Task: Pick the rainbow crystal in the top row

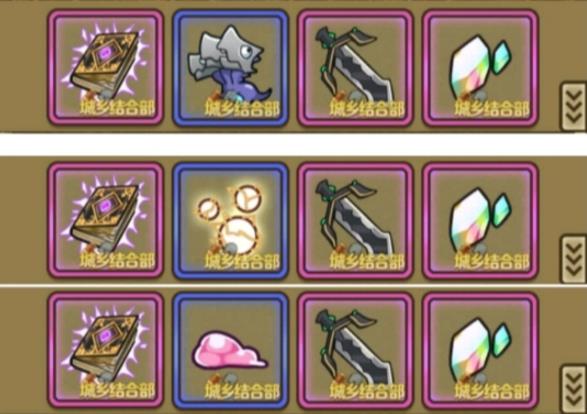Action: point(480,67)
